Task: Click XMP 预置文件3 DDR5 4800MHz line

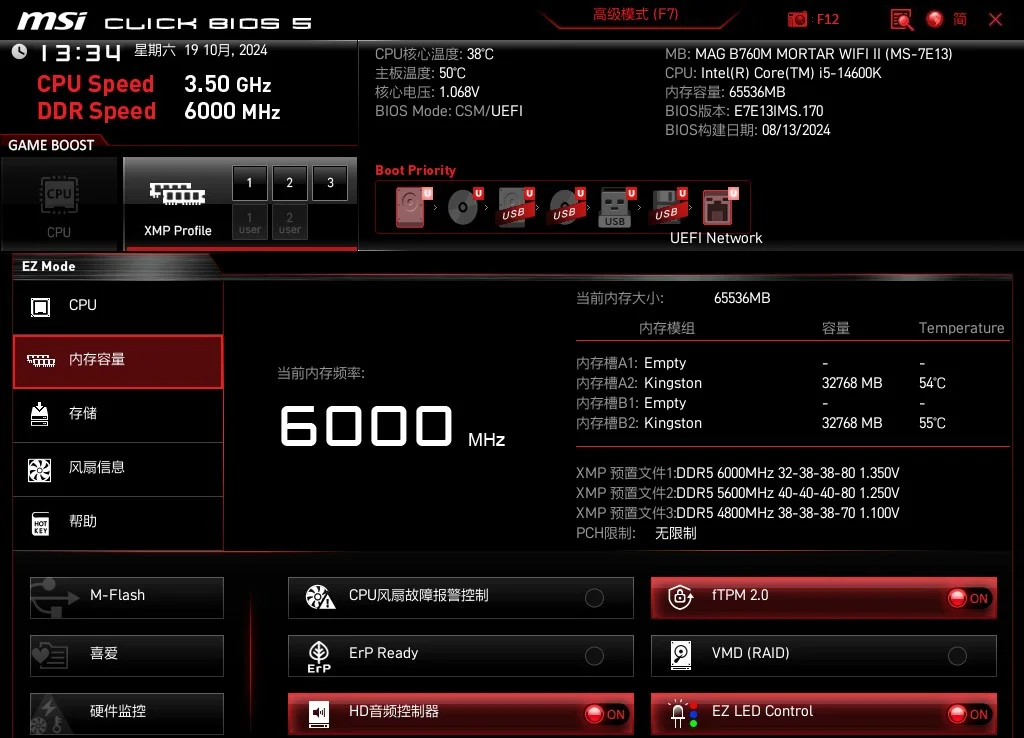Action: [x=738, y=513]
